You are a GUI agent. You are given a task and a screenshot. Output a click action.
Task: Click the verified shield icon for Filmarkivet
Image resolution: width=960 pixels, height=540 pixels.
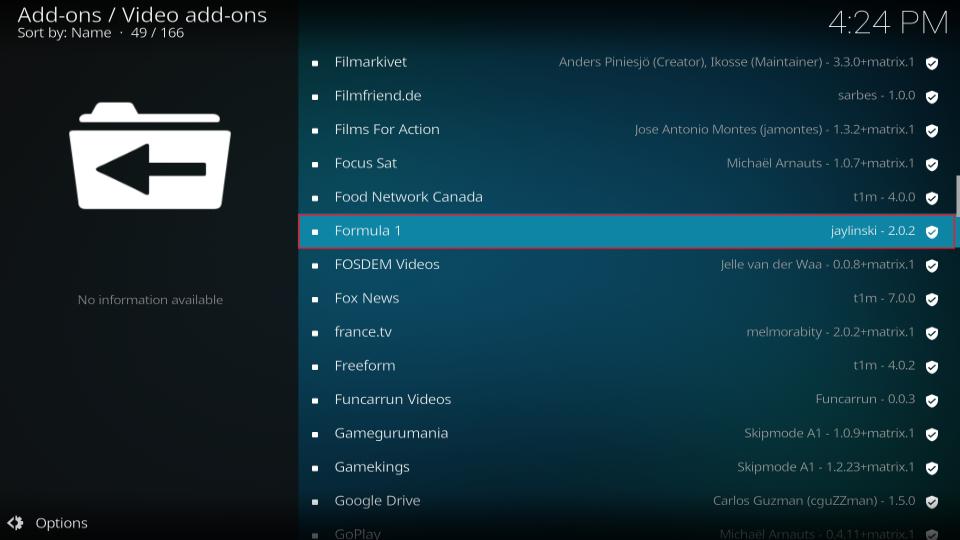(x=932, y=63)
